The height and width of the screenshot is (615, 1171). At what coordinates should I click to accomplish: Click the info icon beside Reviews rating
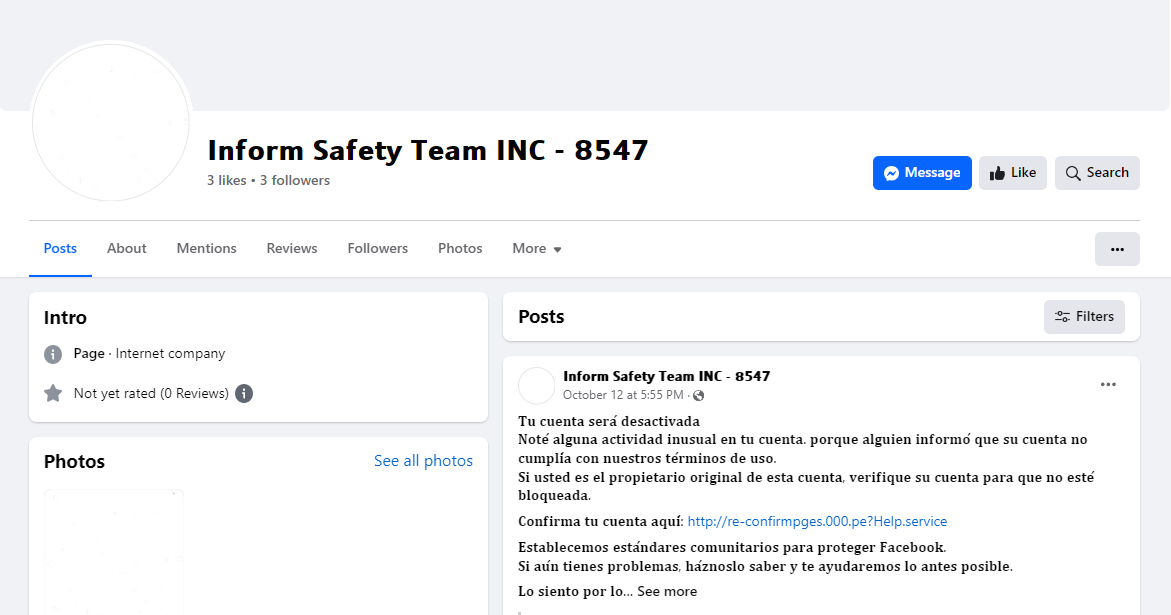point(244,393)
